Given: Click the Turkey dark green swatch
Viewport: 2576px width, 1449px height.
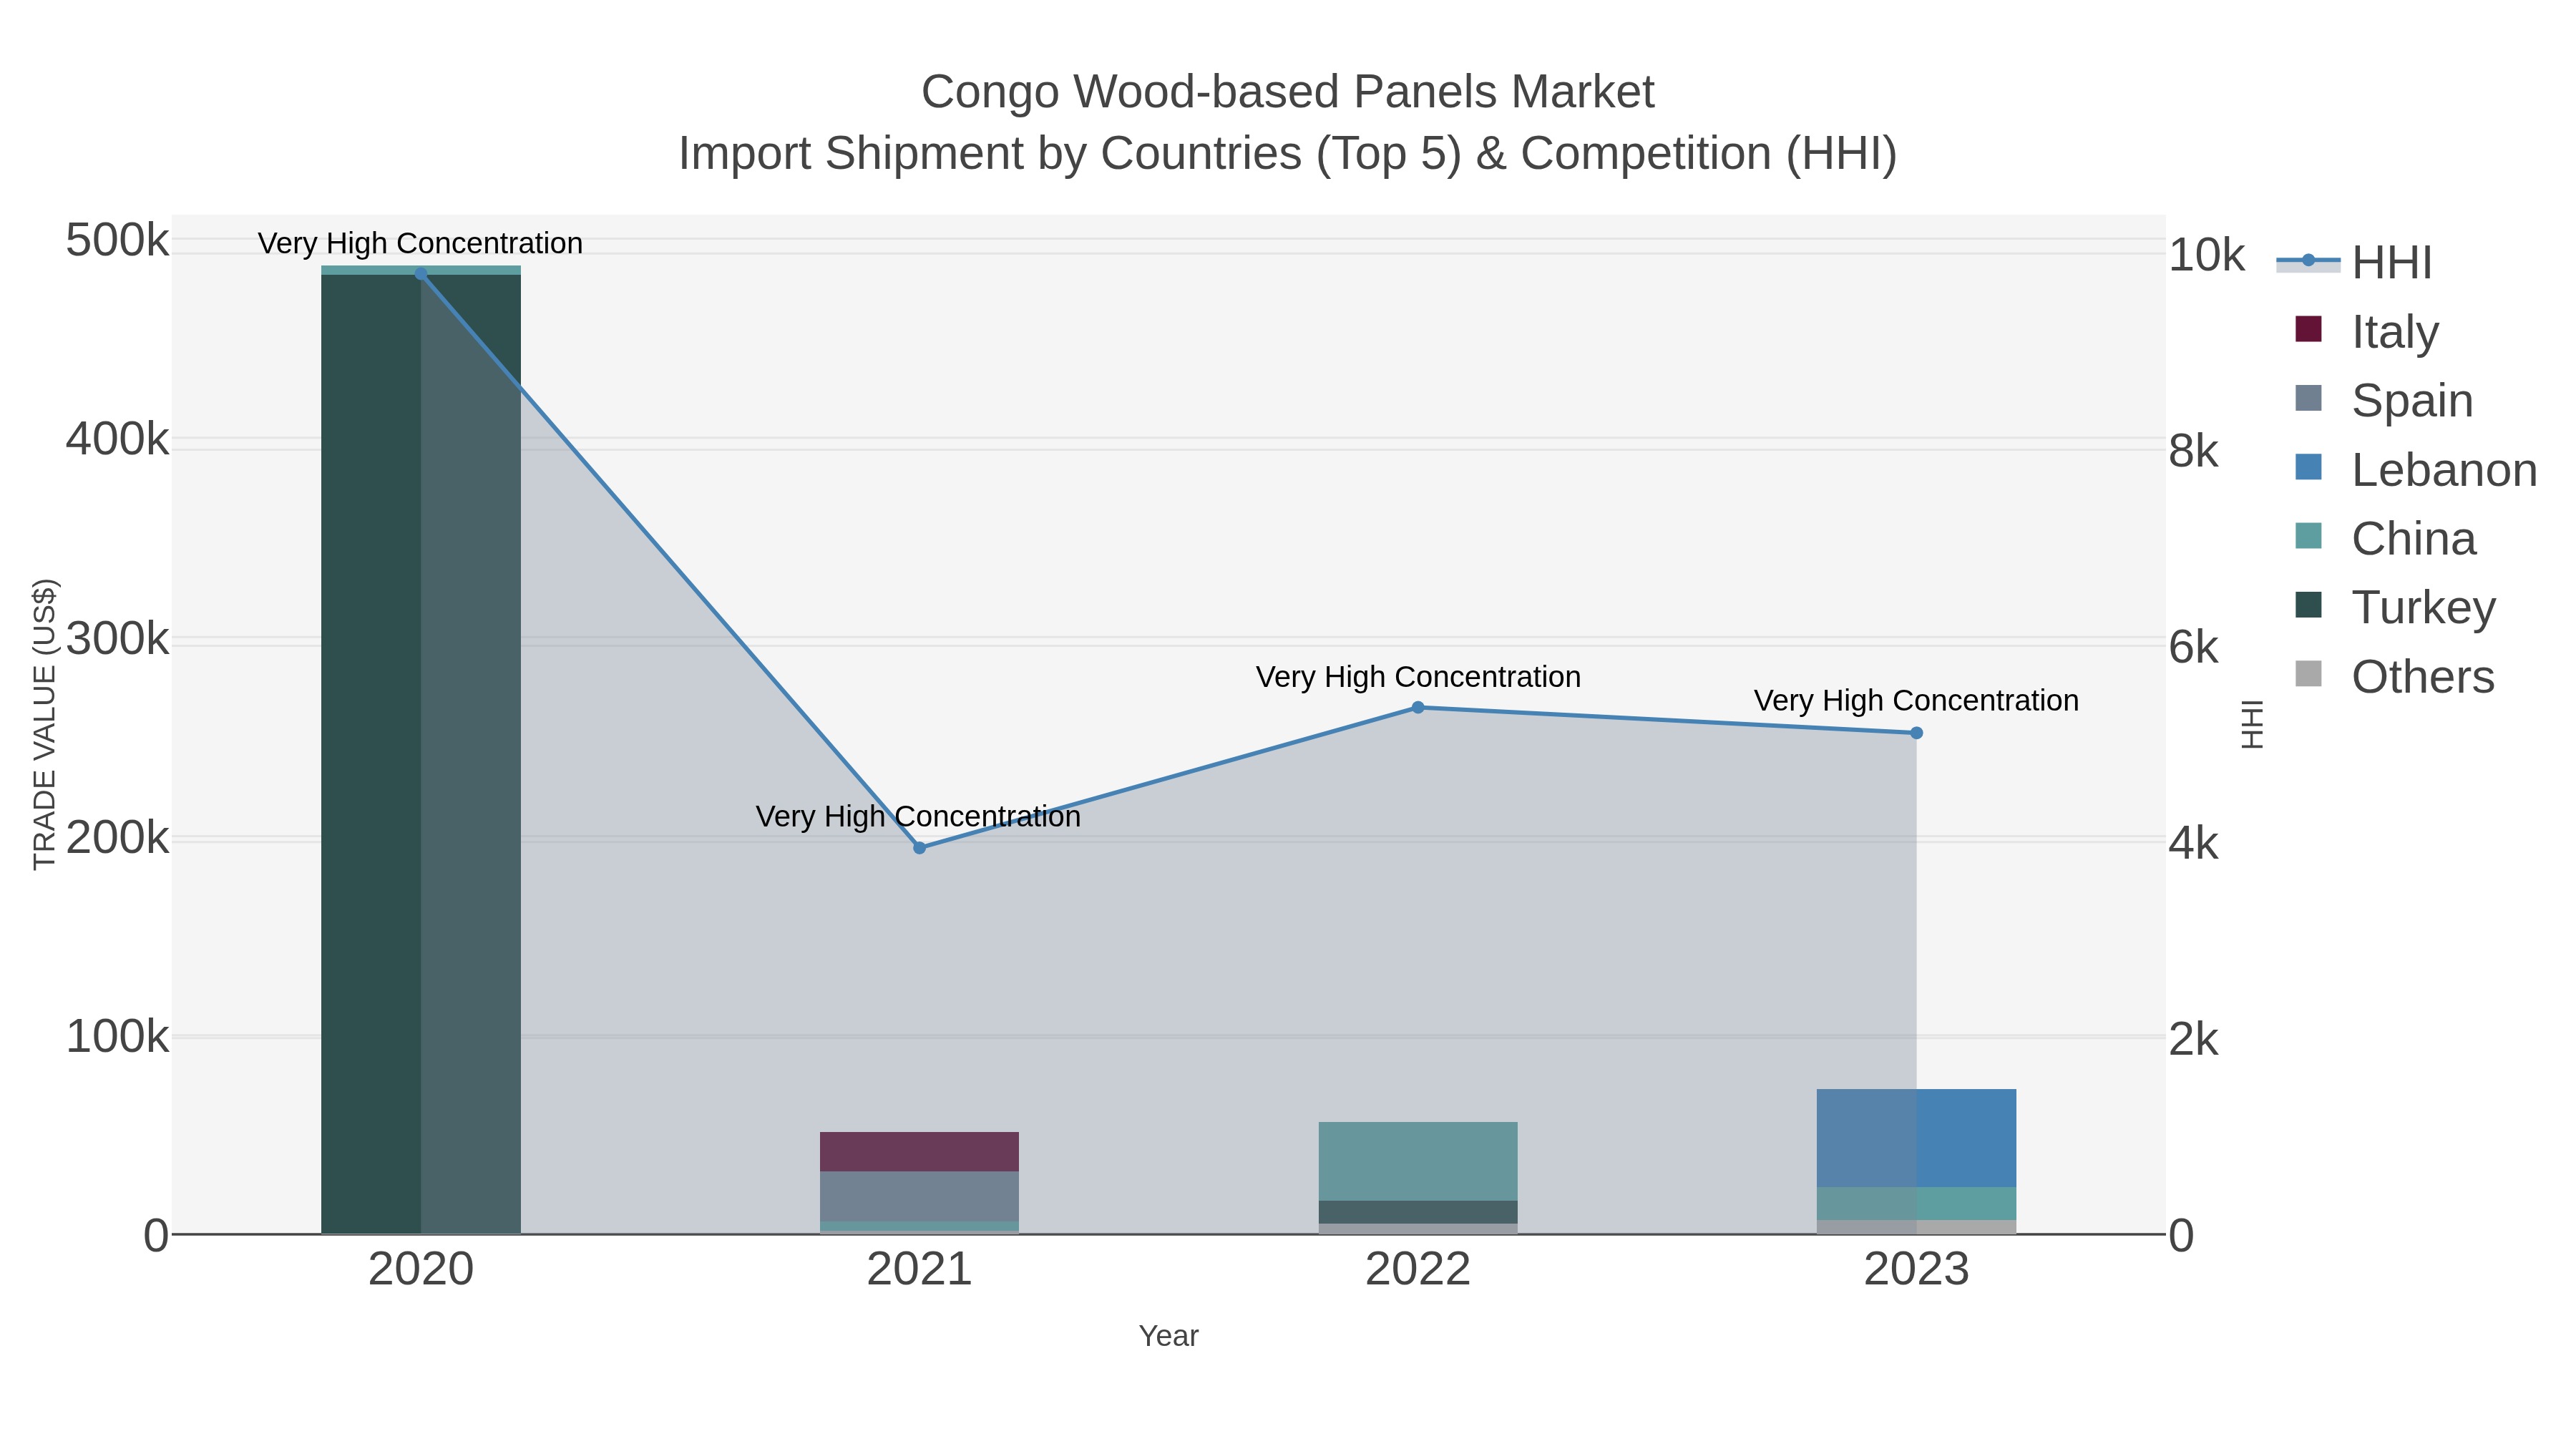Looking at the screenshot, I should coord(2308,605).
